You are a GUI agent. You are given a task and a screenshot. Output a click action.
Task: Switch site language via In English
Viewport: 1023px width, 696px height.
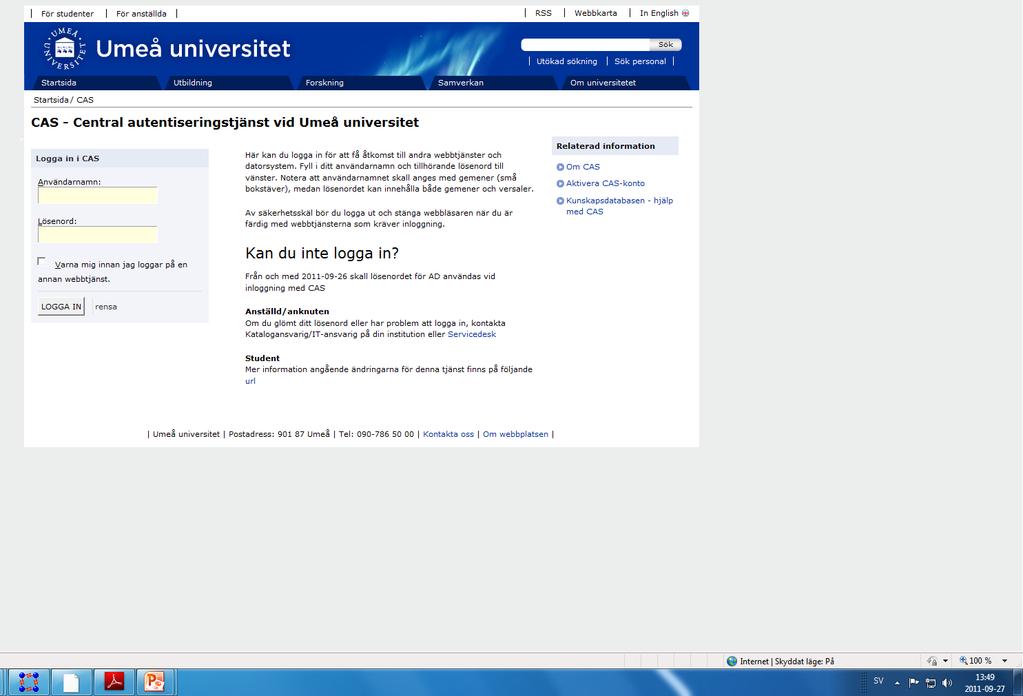[x=659, y=13]
